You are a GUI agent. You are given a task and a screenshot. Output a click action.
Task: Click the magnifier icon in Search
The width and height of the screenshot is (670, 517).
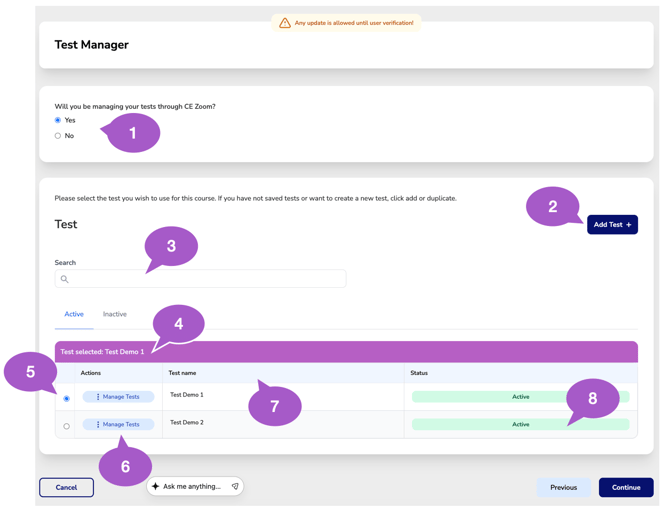(x=65, y=279)
